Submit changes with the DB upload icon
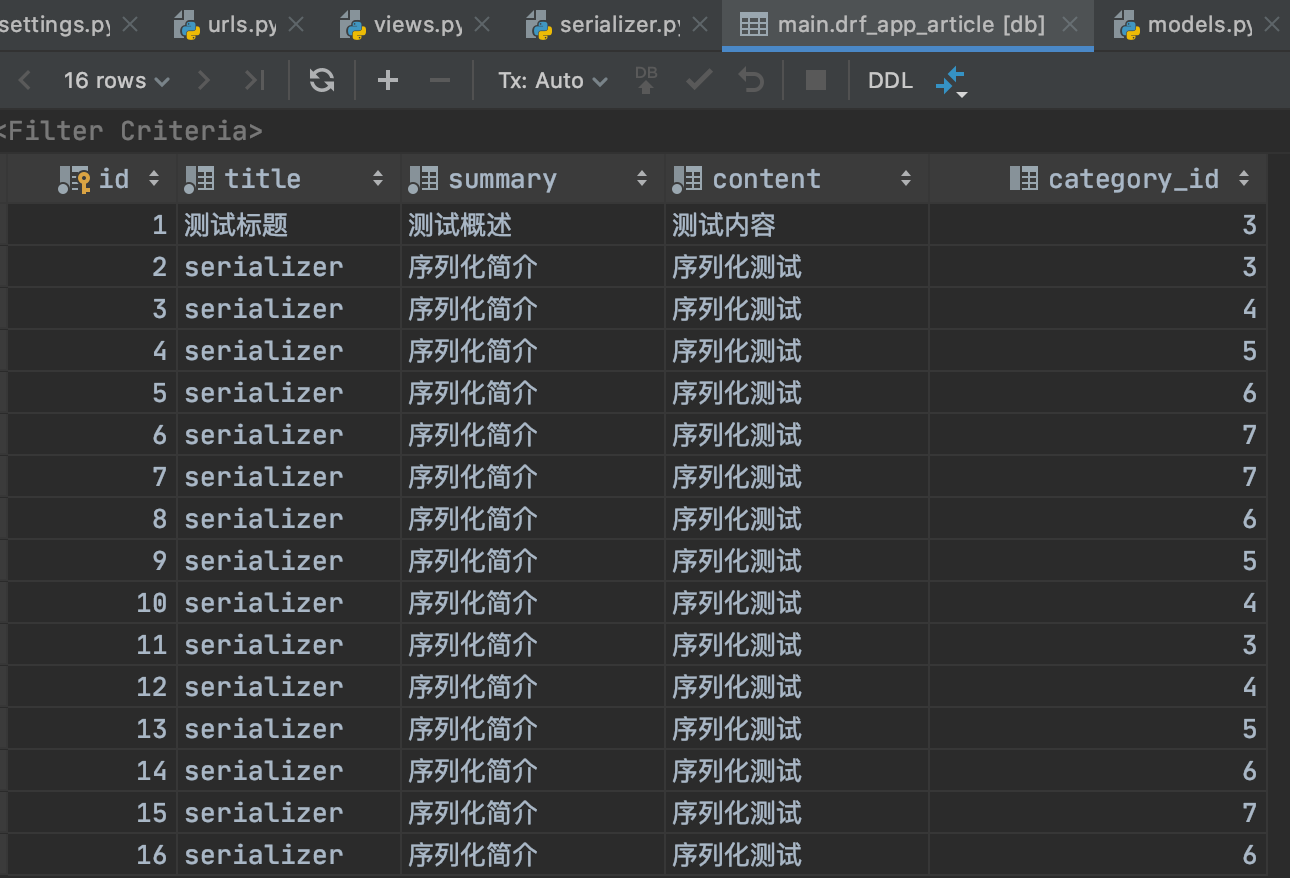Screen dimensions: 1290x878 pyautogui.click(x=644, y=80)
